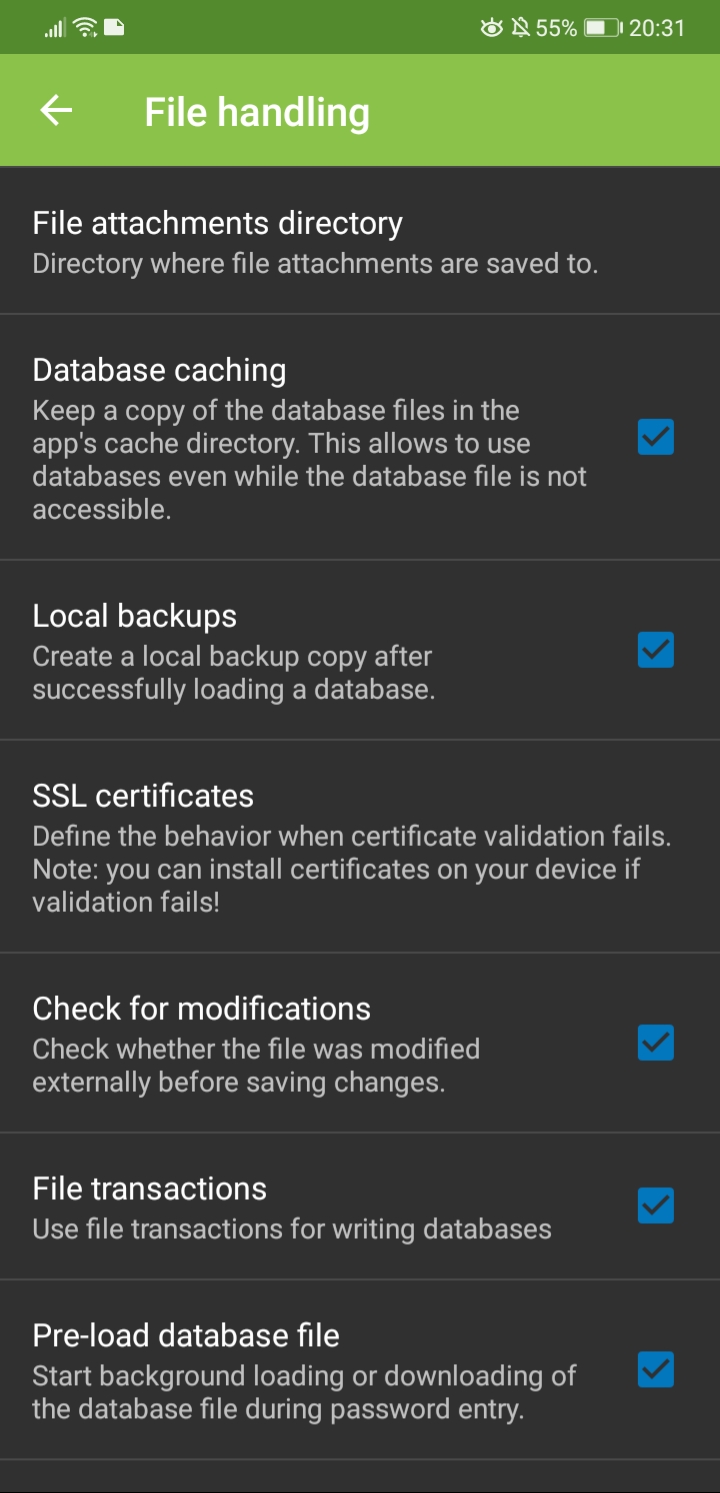Tap the Pre-load database file description text
Image resolution: width=720 pixels, height=1493 pixels.
point(300,1391)
